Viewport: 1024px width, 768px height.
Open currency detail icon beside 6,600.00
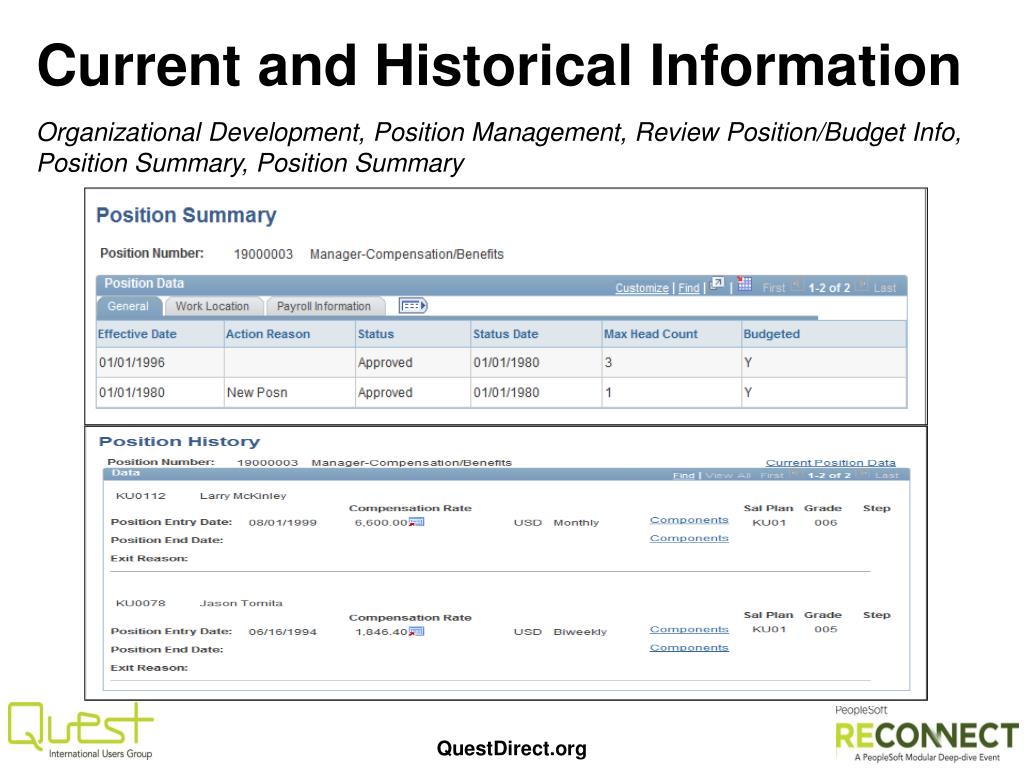coord(417,522)
